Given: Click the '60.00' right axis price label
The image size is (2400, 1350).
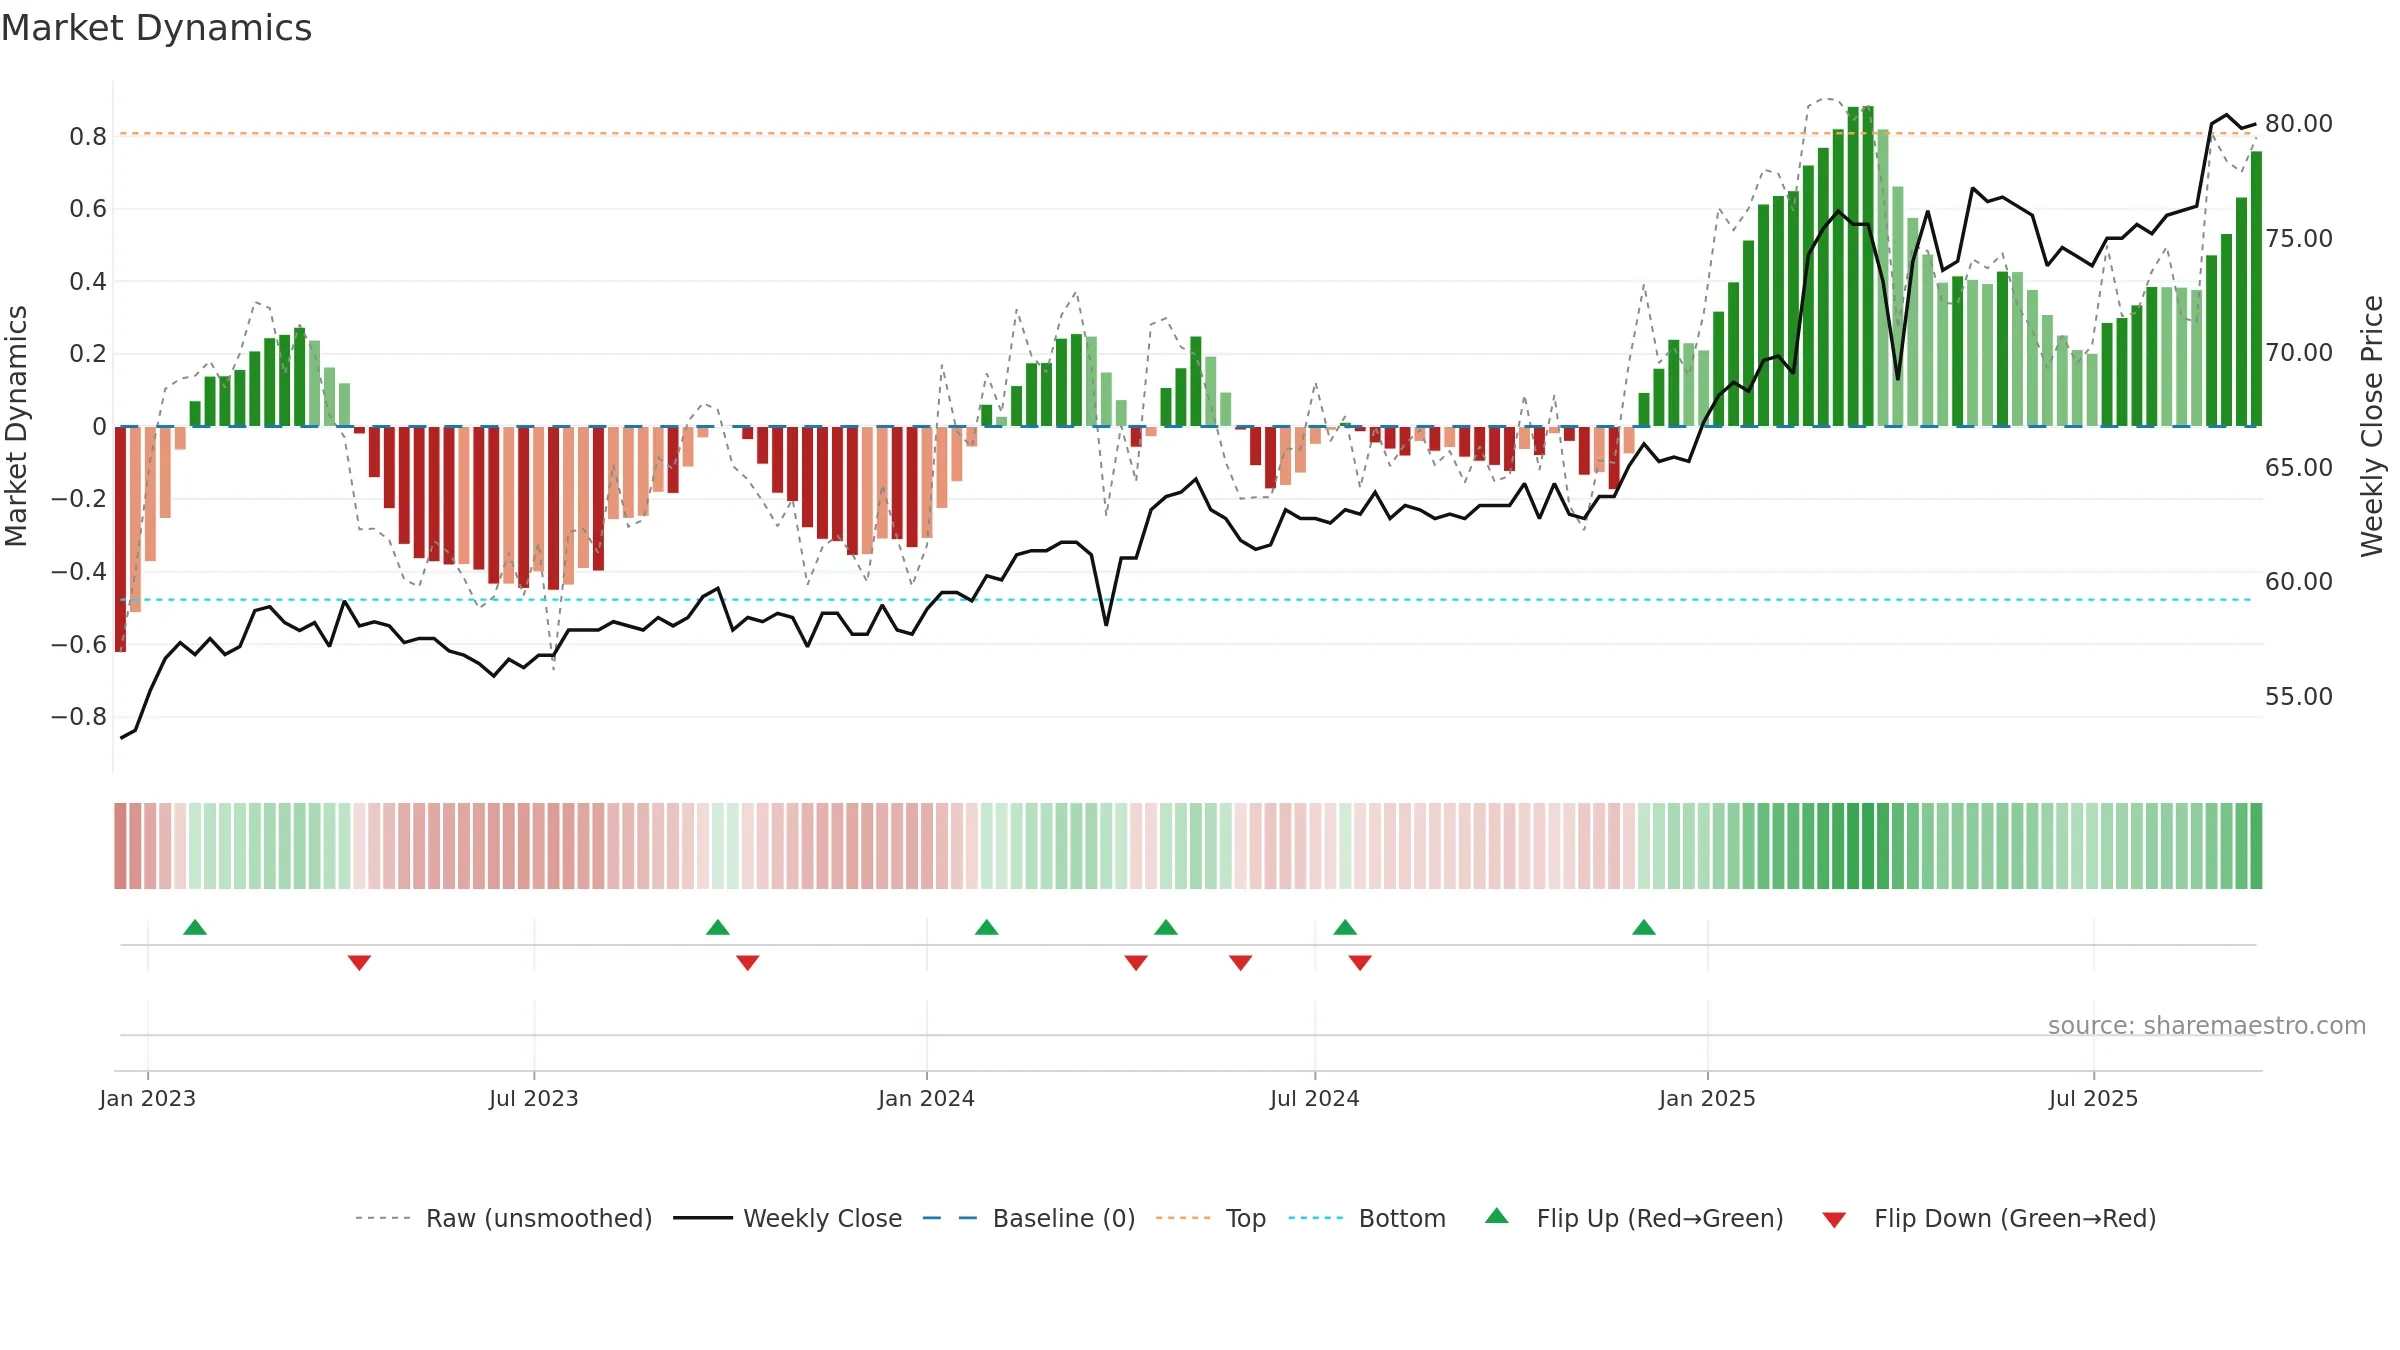Looking at the screenshot, I should (2299, 581).
